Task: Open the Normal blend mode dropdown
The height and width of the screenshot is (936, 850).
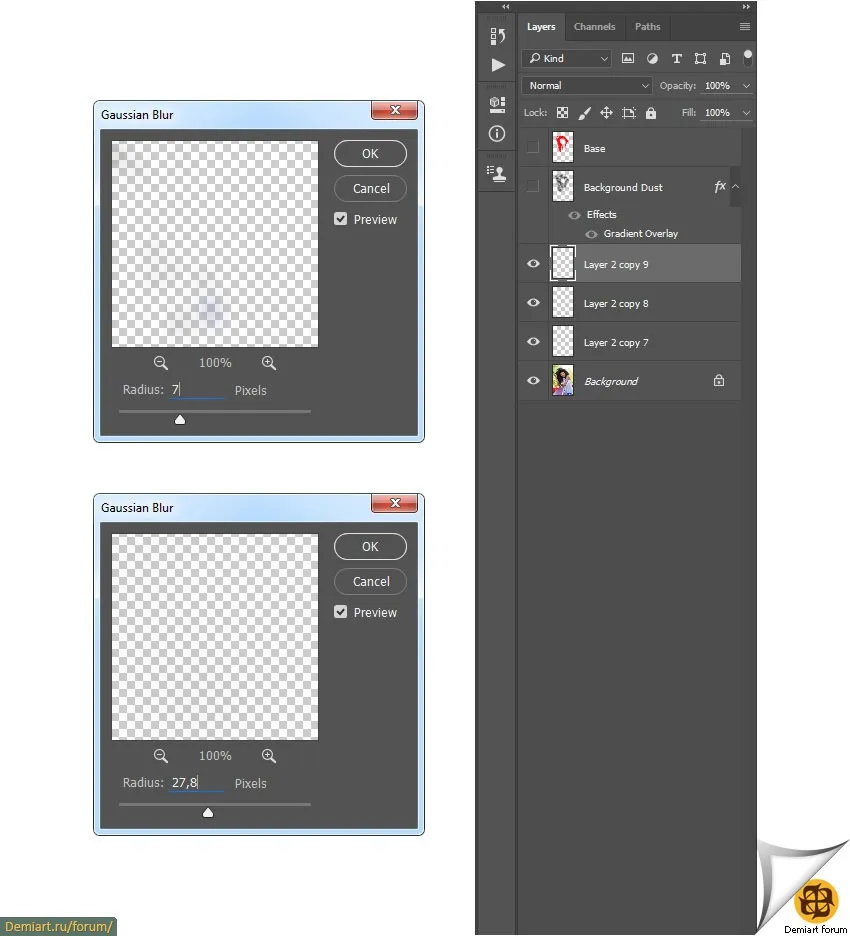Action: point(587,86)
